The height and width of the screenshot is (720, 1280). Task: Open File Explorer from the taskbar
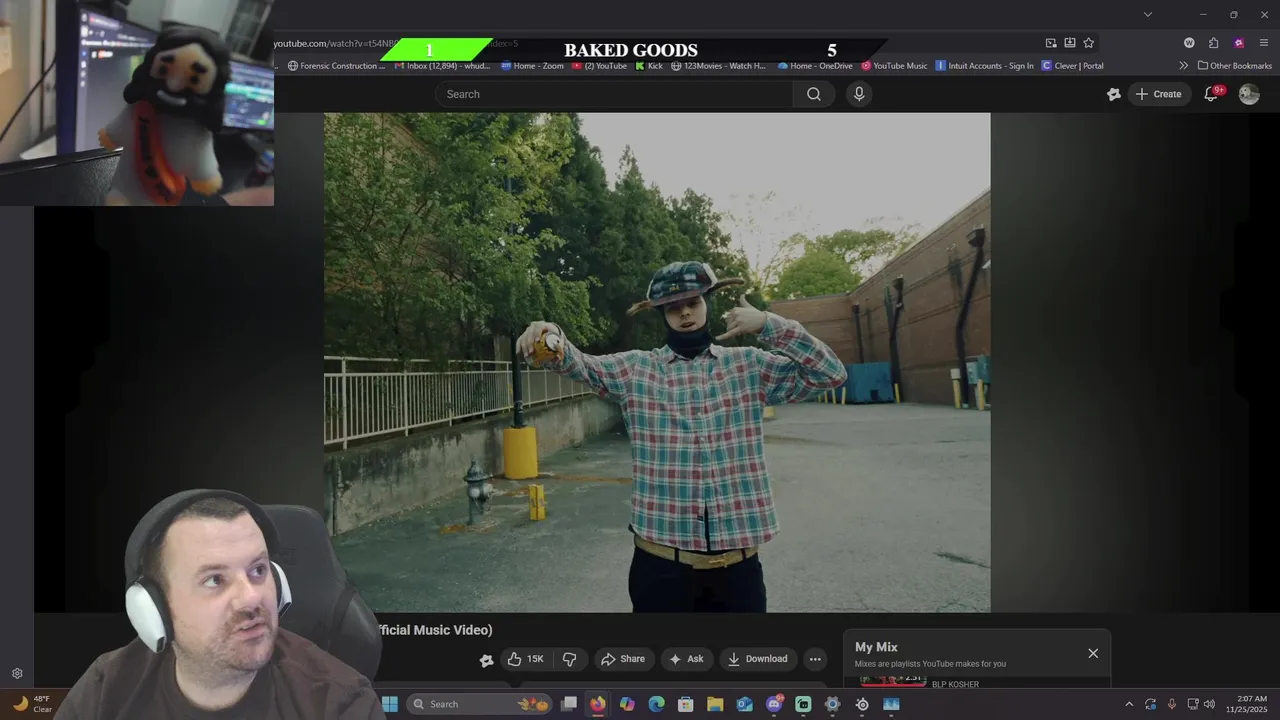pyautogui.click(x=715, y=704)
